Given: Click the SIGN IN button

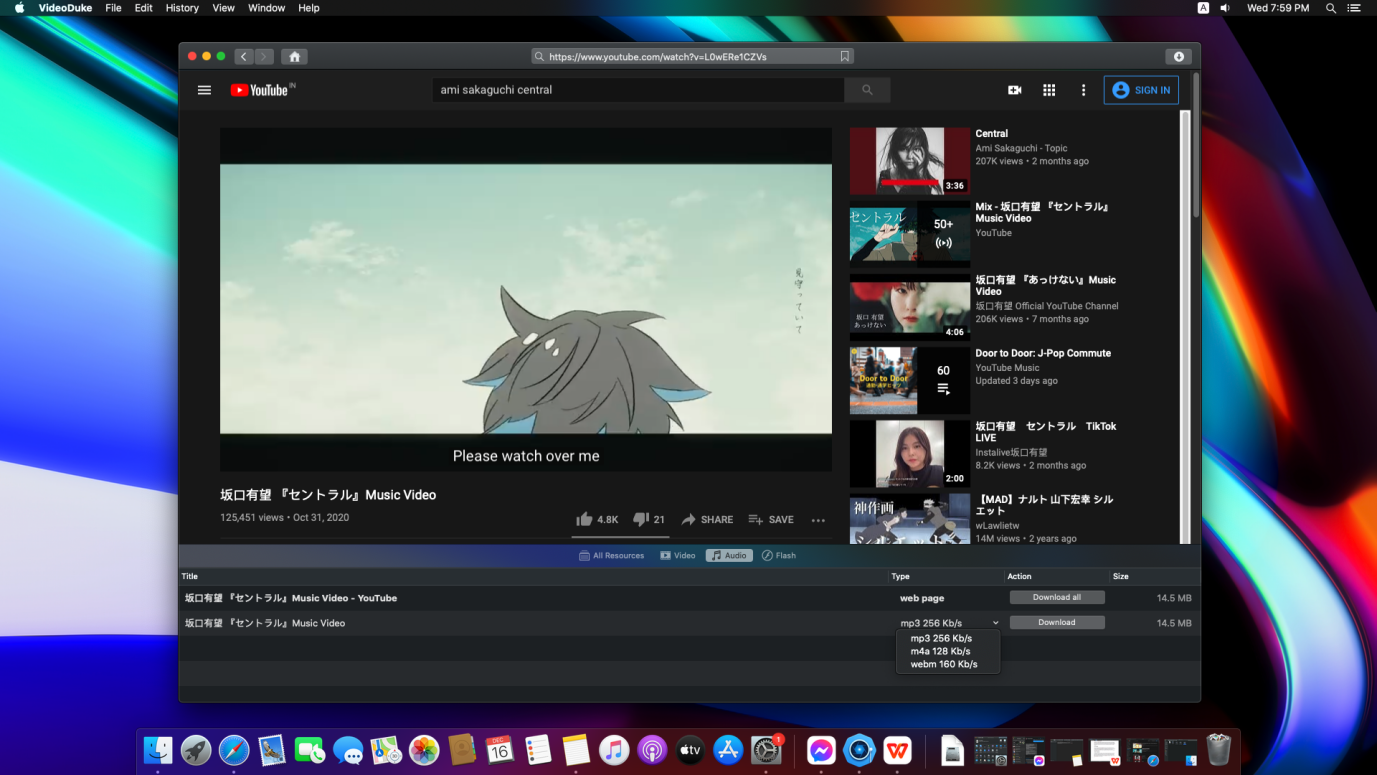Looking at the screenshot, I should pyautogui.click(x=1141, y=90).
